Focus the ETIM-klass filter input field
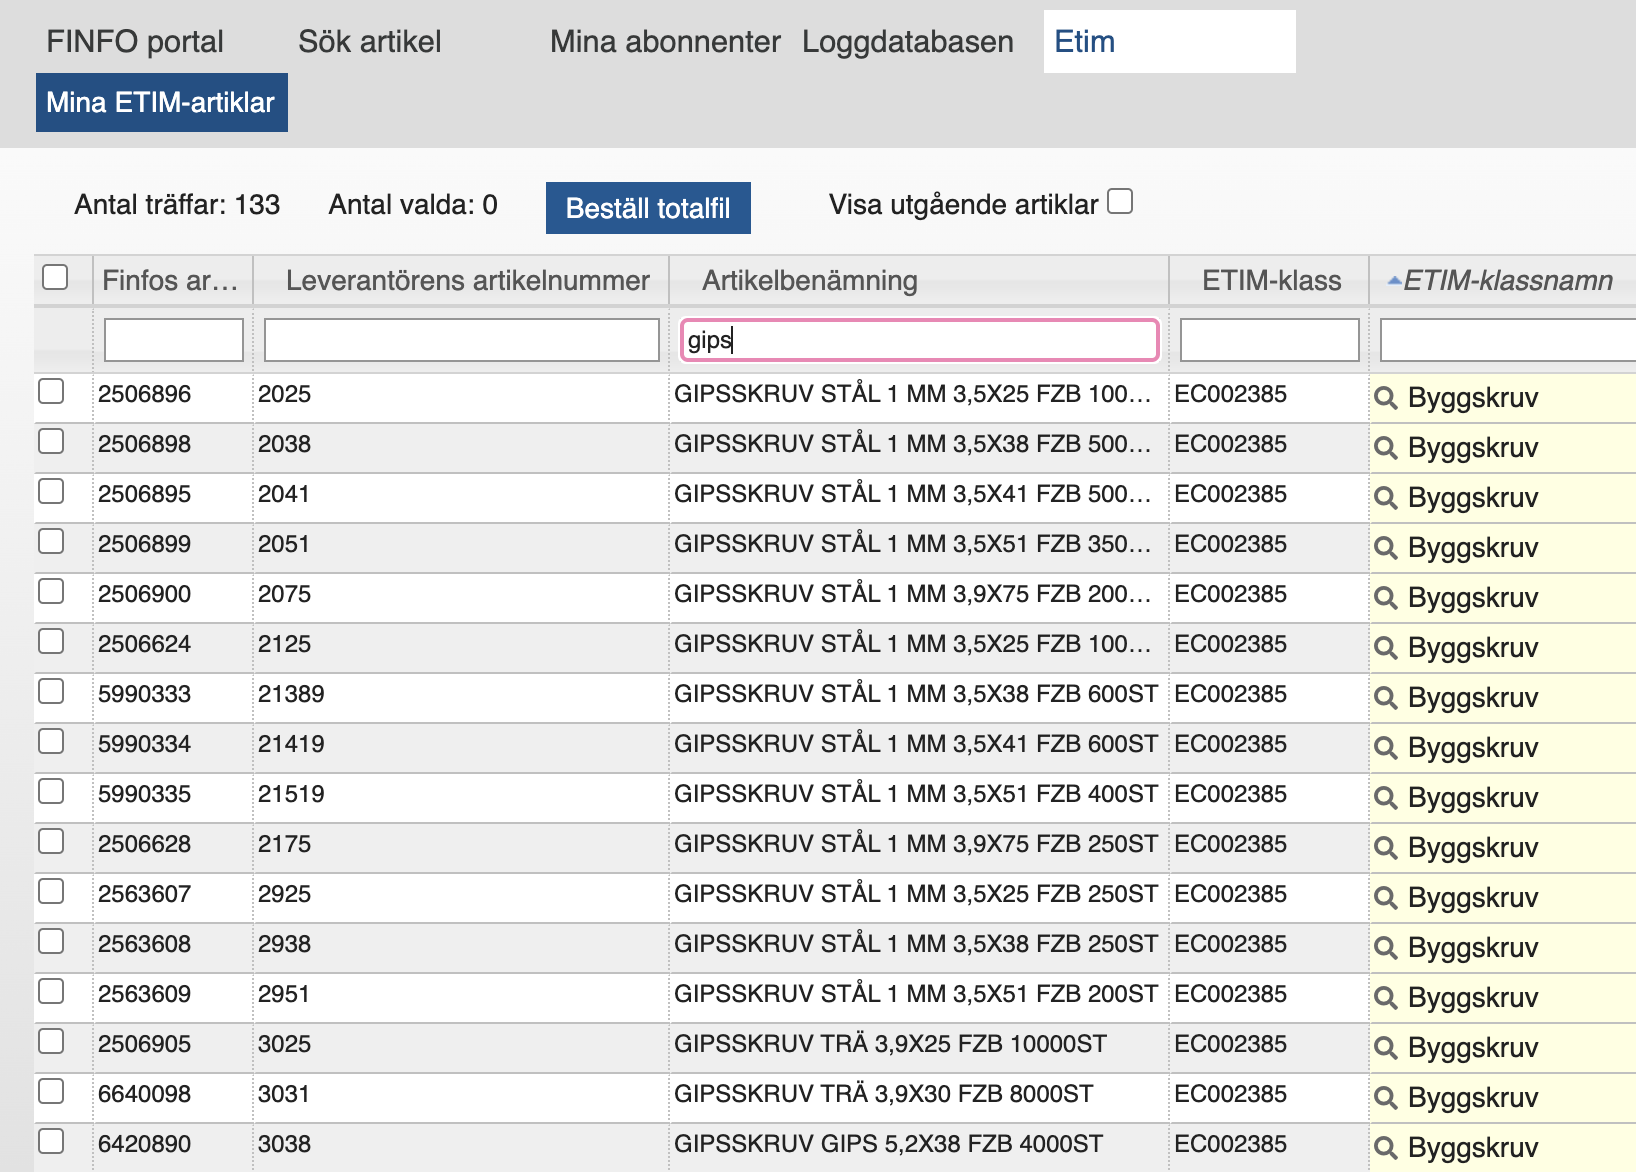The width and height of the screenshot is (1636, 1172). 1269,340
